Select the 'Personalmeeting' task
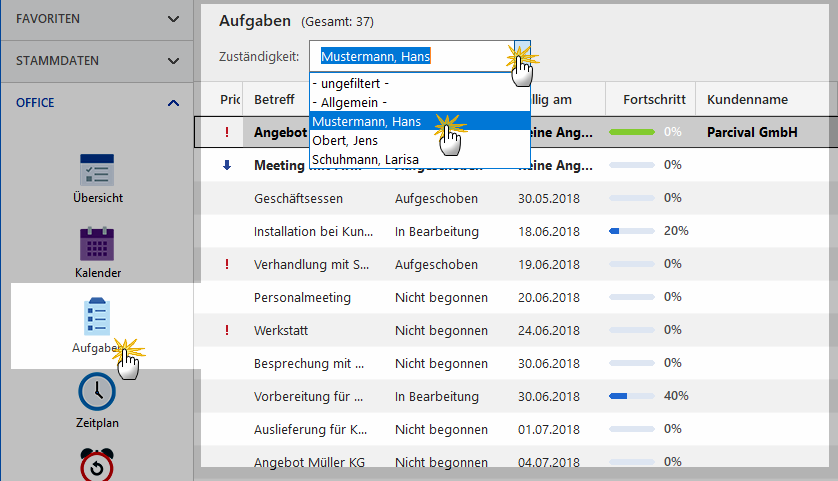Viewport: 838px width, 481px height. point(302,297)
